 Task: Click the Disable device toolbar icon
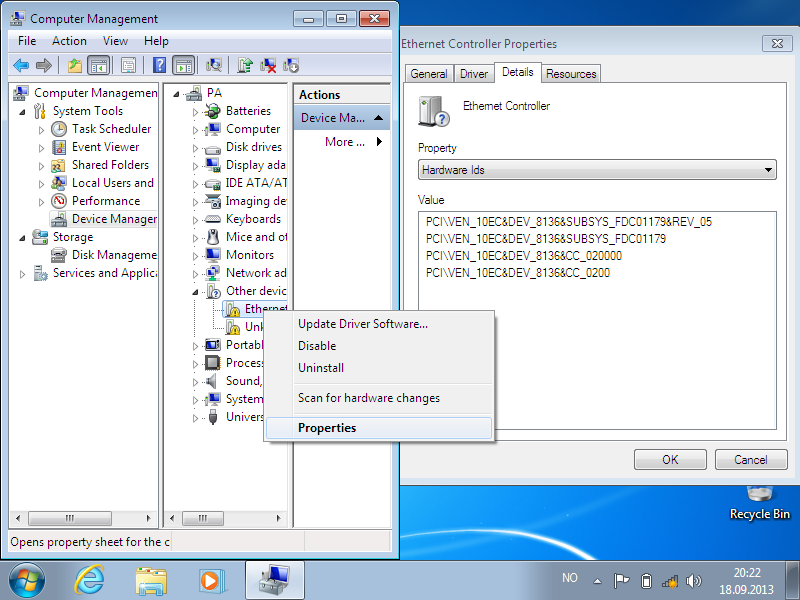tap(291, 65)
